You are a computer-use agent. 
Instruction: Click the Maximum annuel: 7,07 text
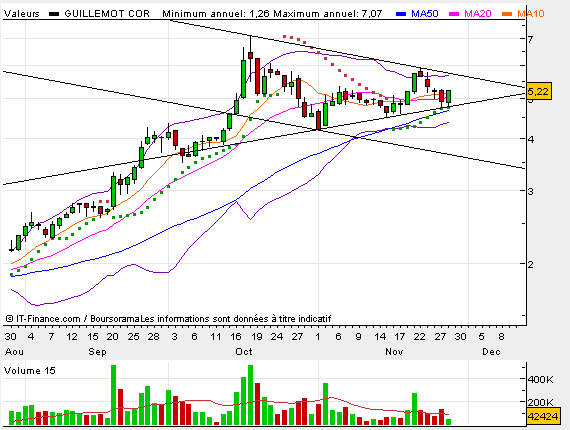point(328,14)
